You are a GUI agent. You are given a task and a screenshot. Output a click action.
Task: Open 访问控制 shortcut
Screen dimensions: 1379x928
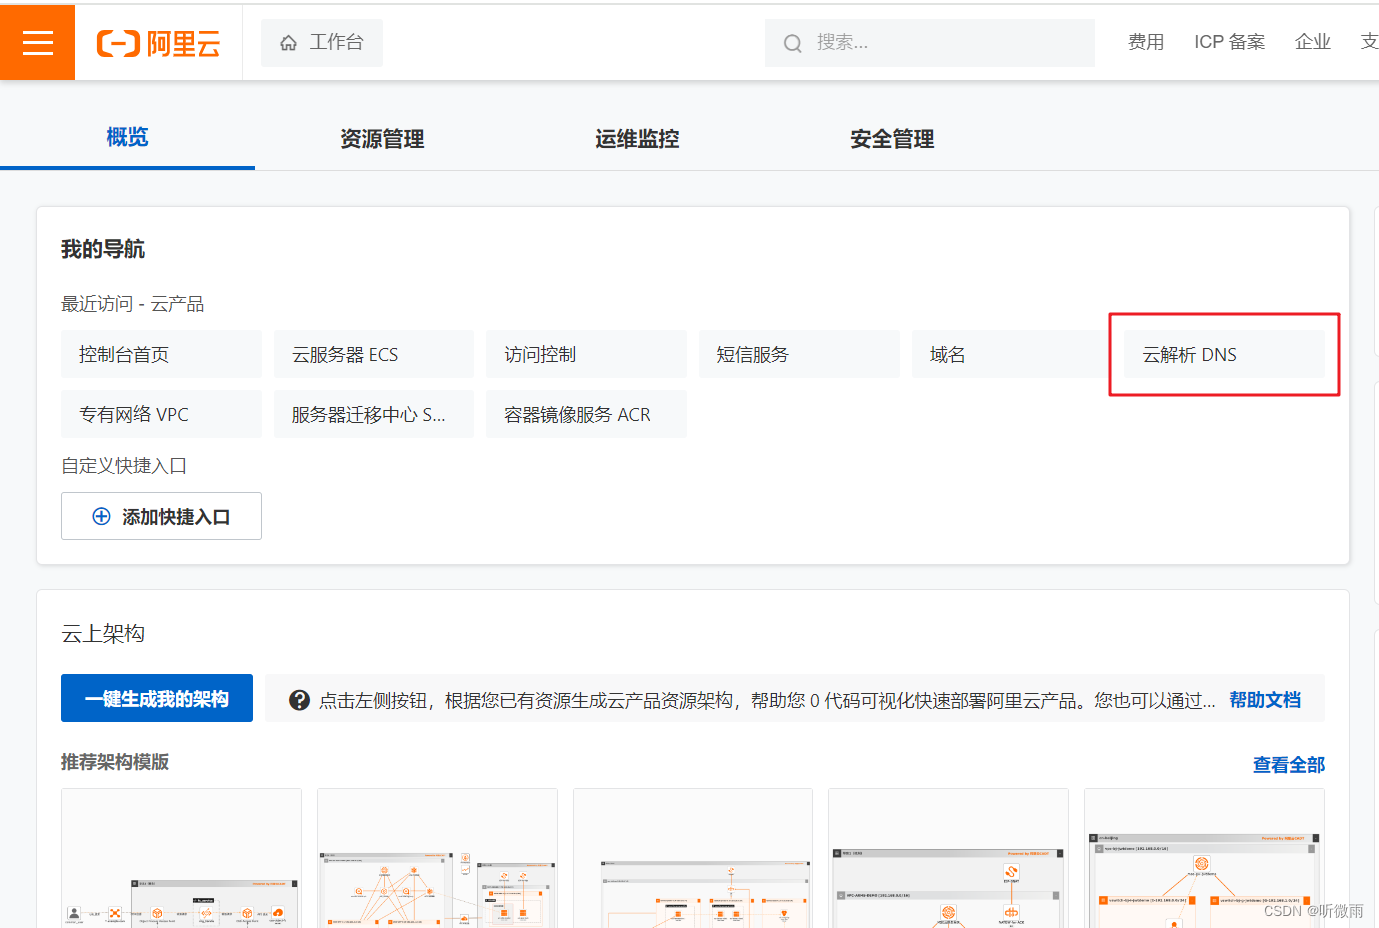pos(586,354)
